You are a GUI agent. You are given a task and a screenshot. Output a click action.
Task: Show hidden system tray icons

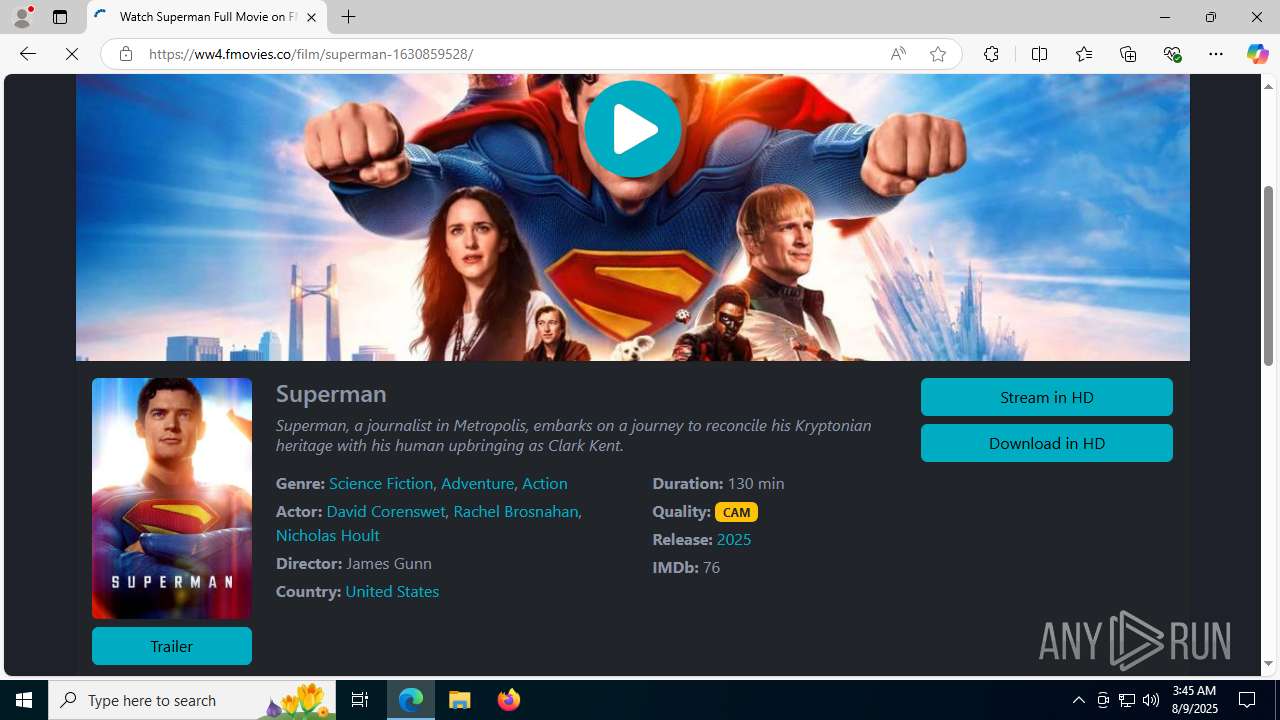coord(1078,700)
